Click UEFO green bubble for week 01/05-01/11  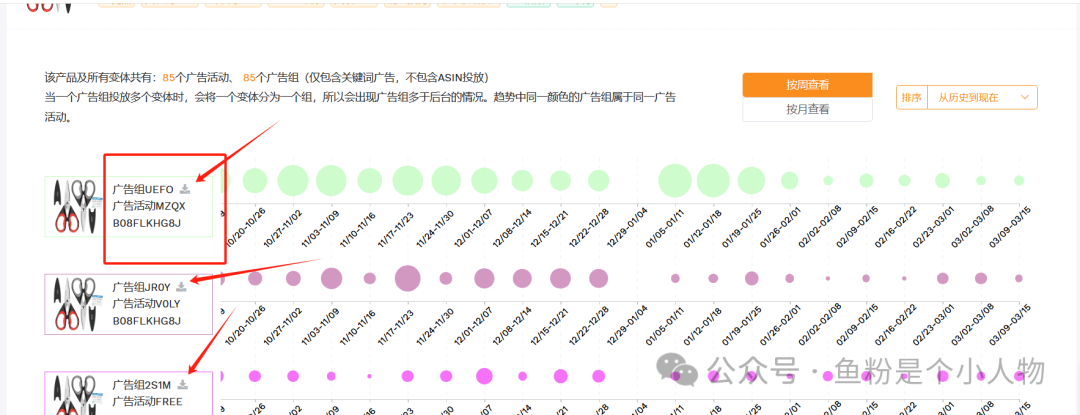pos(675,180)
